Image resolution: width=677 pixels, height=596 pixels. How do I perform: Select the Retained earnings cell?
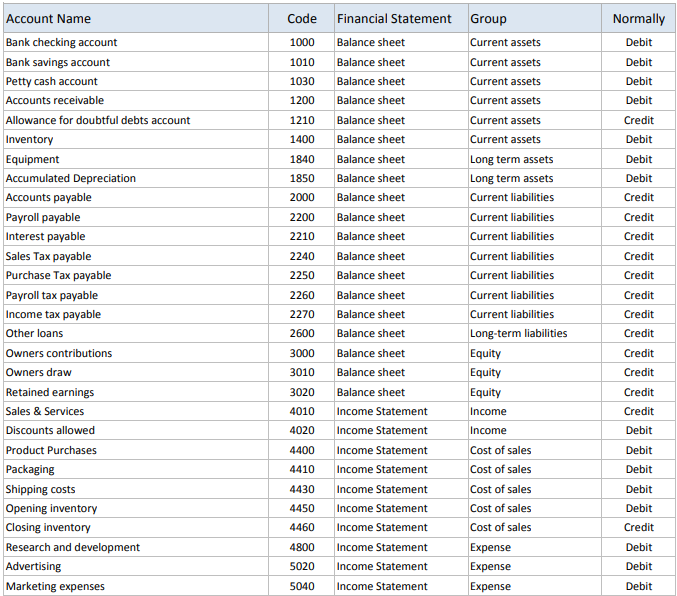click(136, 392)
